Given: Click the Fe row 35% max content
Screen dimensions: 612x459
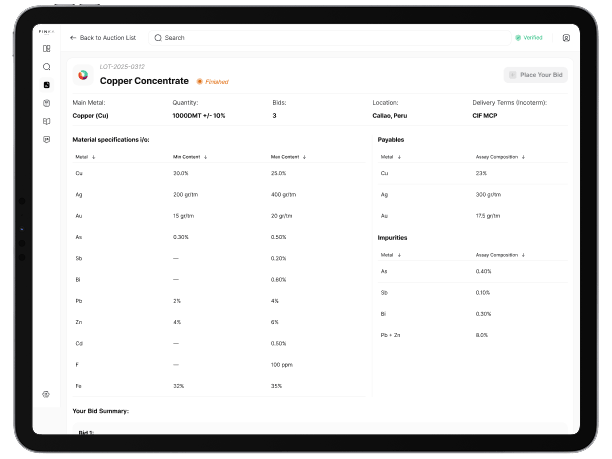Looking at the screenshot, I should click(x=276, y=386).
